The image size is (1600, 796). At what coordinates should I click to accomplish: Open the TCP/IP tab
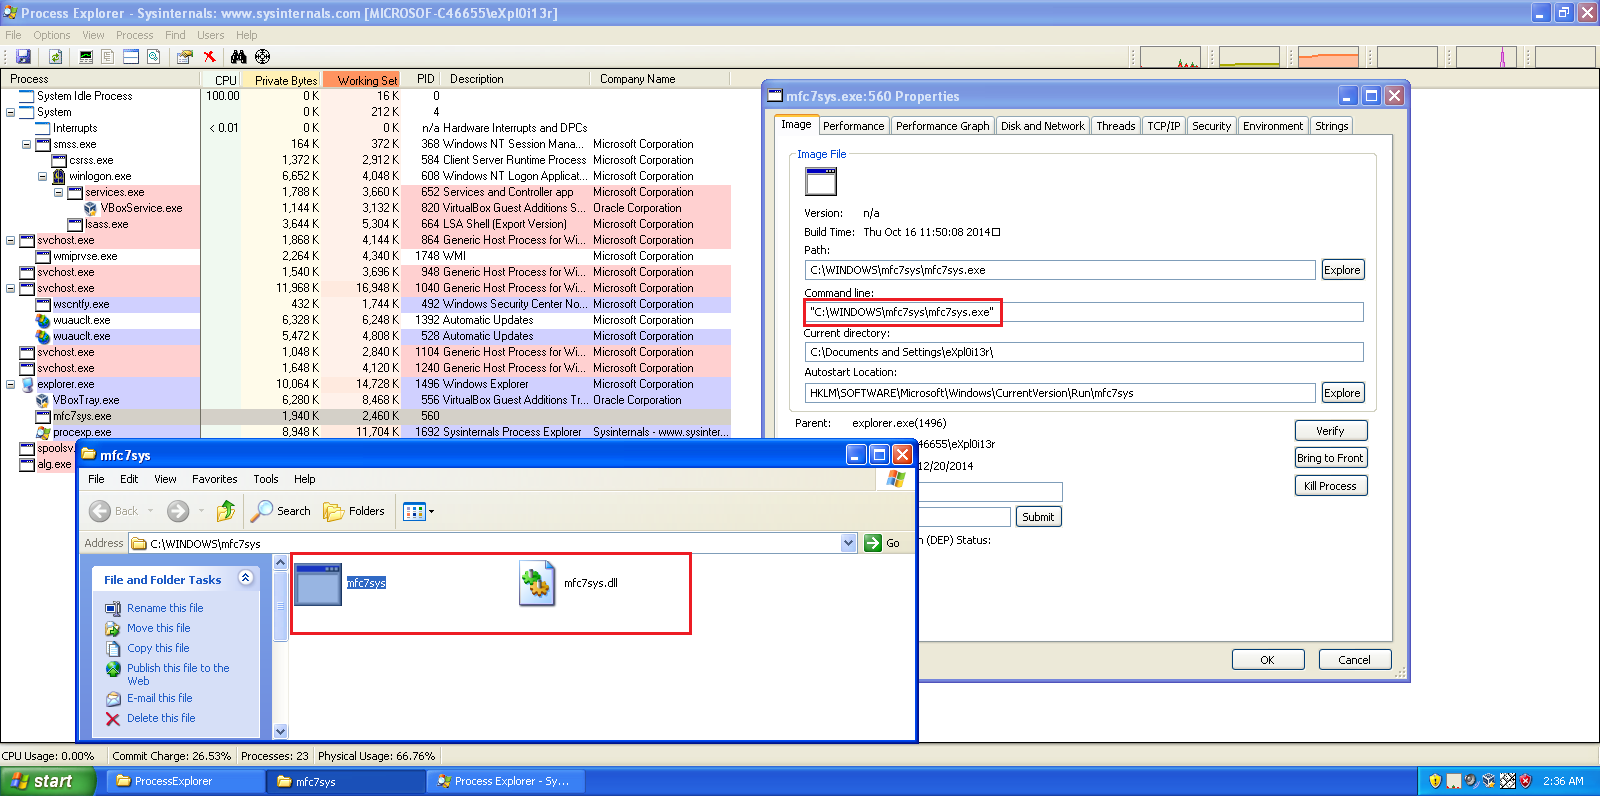[1163, 126]
